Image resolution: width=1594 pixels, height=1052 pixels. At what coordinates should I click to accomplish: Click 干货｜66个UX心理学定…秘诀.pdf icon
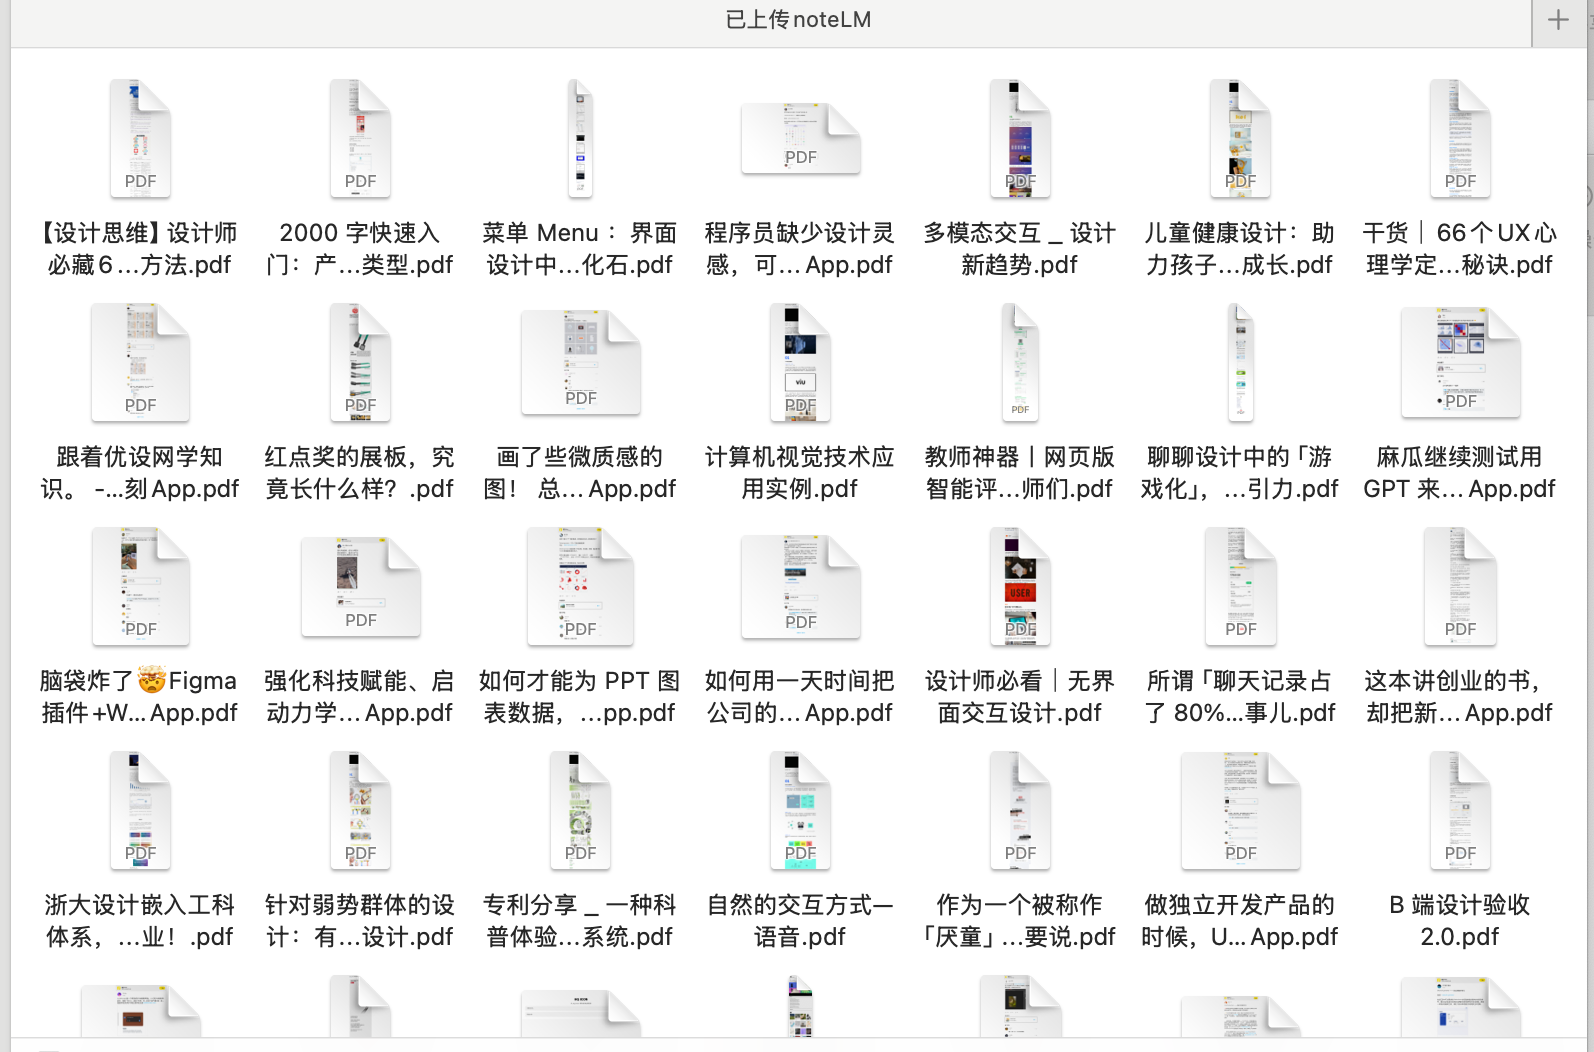click(x=1460, y=138)
